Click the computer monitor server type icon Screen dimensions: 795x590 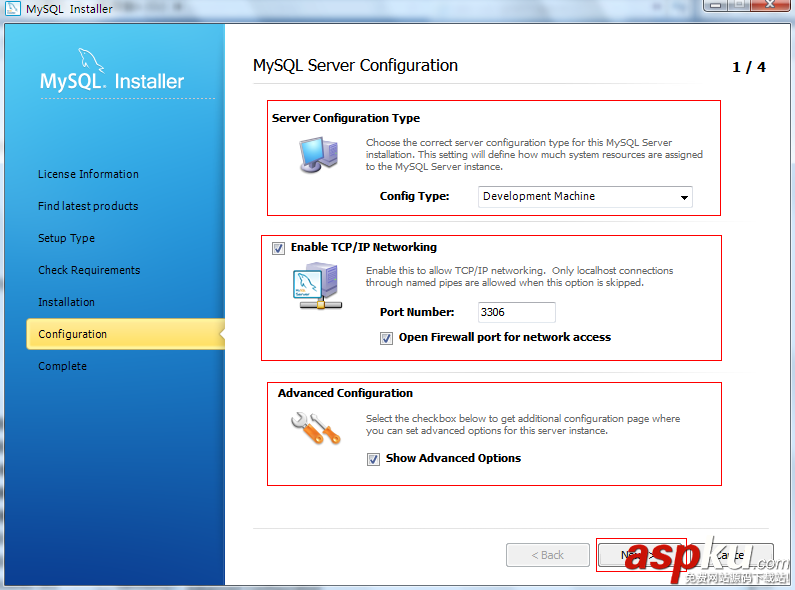tap(318, 155)
